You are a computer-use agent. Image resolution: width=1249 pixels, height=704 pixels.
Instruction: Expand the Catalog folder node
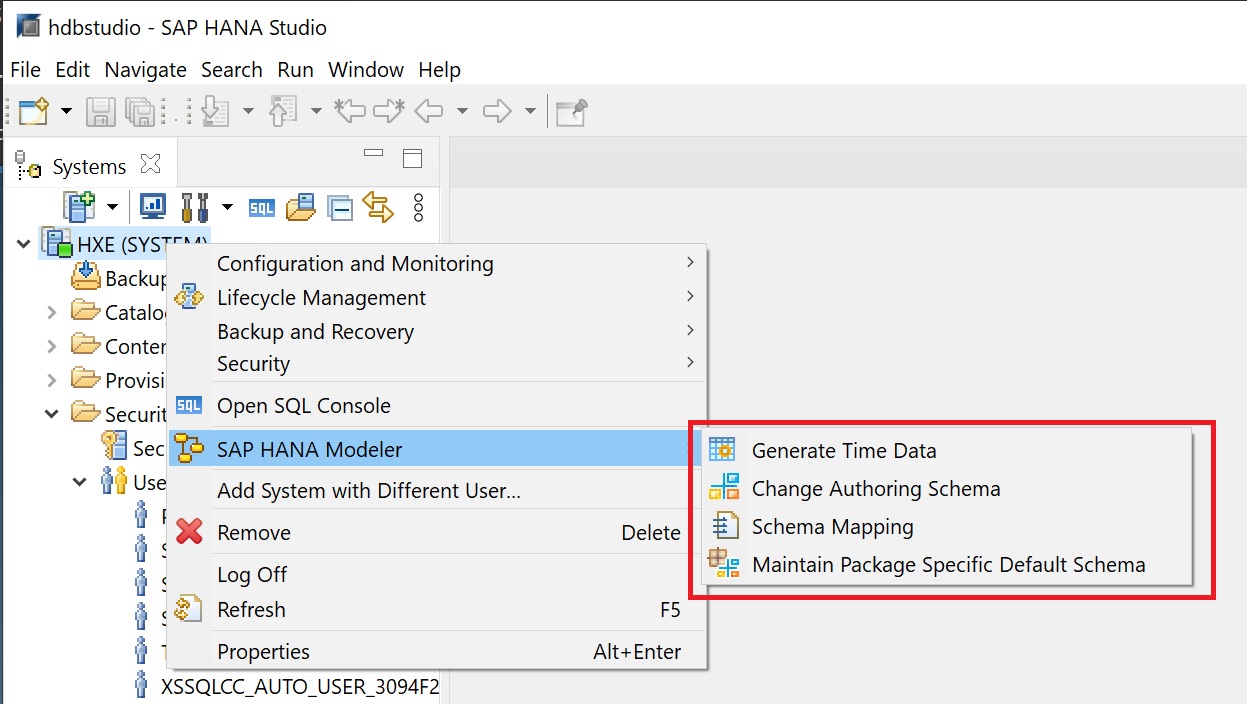tap(52, 313)
